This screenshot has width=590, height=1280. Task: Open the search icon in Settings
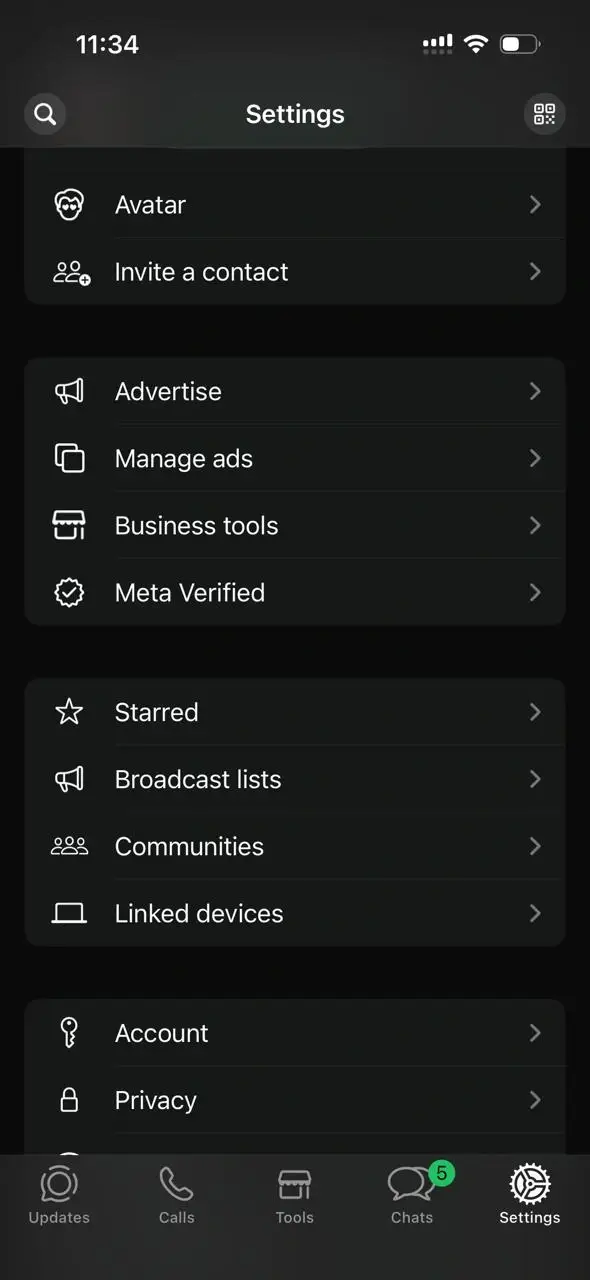pos(45,113)
